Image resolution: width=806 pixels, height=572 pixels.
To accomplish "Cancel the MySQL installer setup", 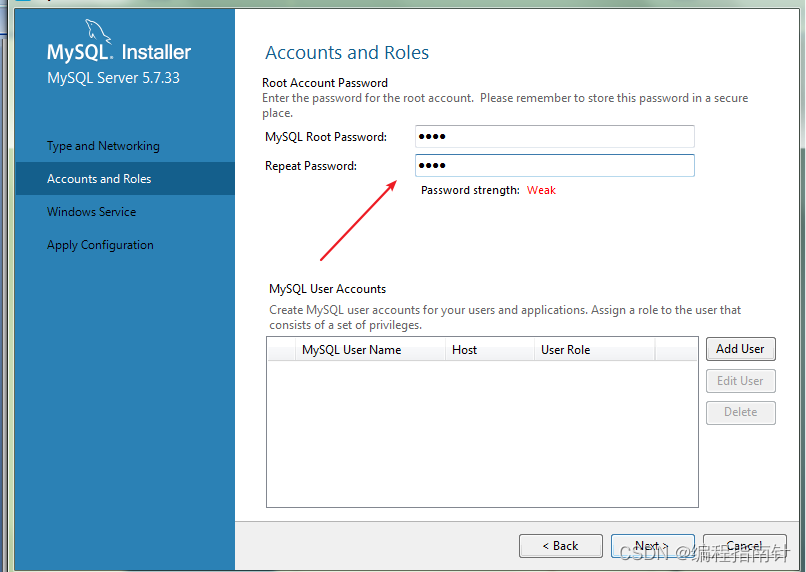I will [744, 546].
